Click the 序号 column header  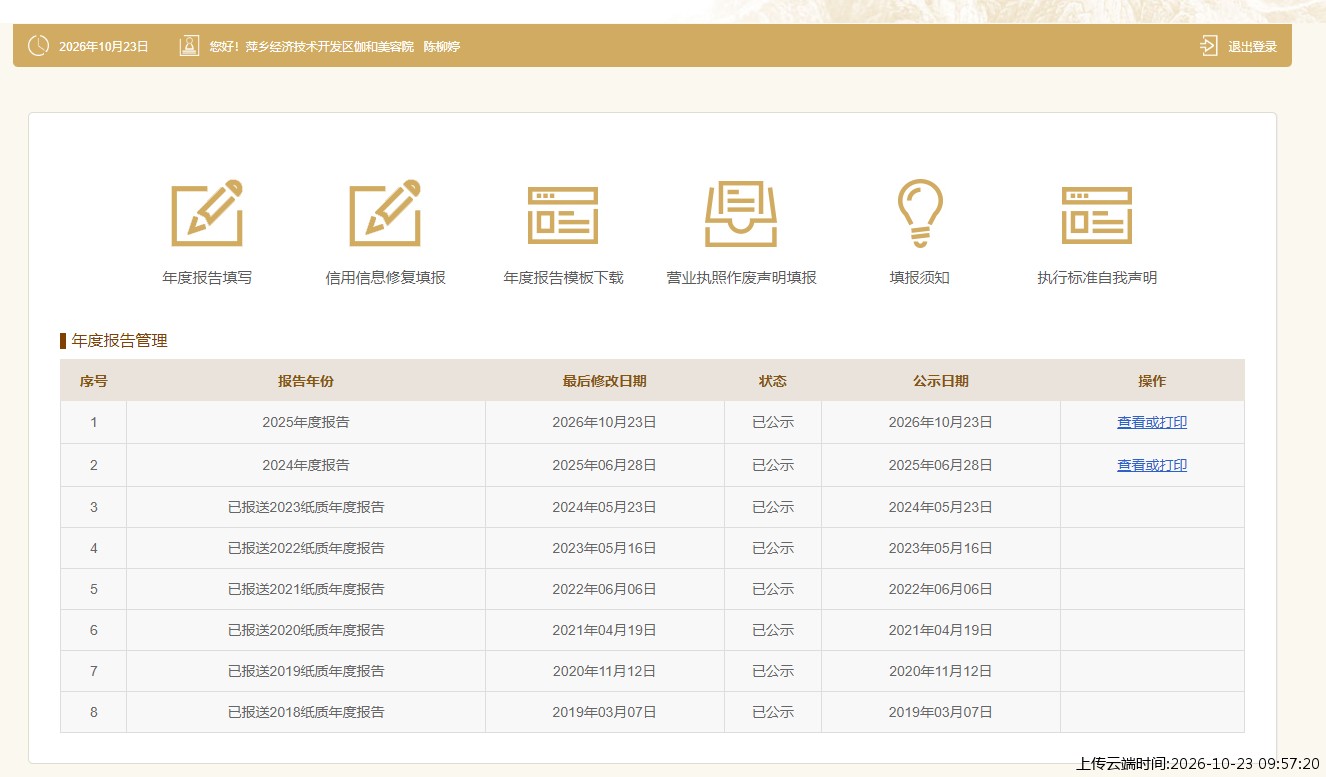[94, 381]
